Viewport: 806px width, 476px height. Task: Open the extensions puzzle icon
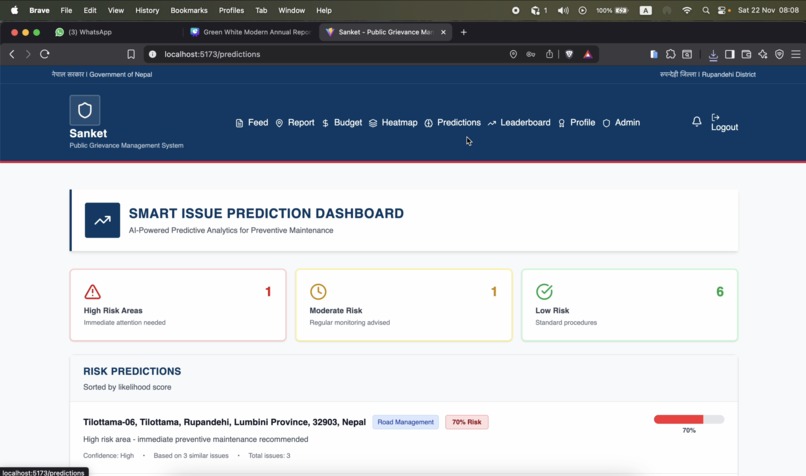[x=670, y=54]
